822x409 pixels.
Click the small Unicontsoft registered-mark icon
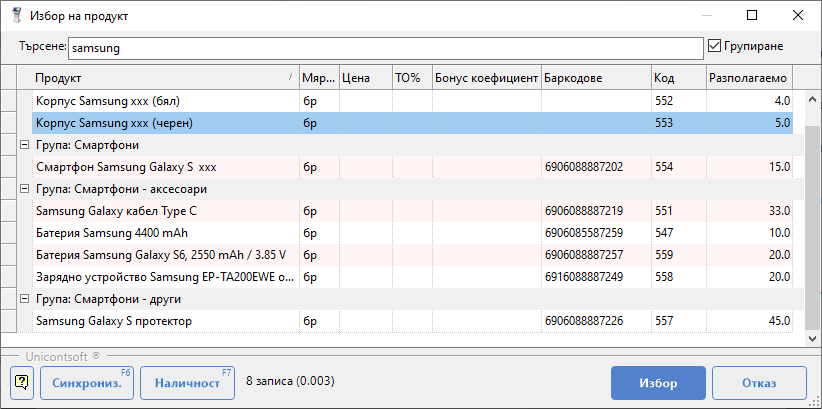click(x=96, y=355)
